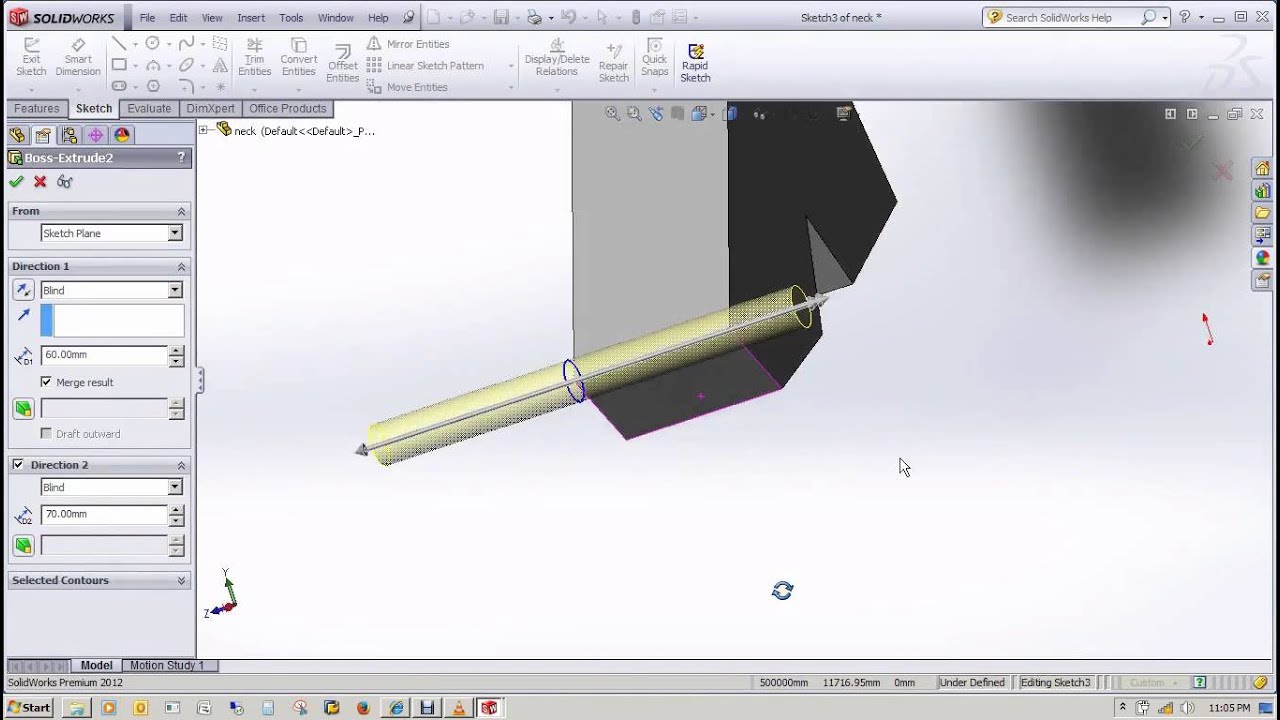Cancel Boss-Extrude2 with red X

(x=40, y=182)
